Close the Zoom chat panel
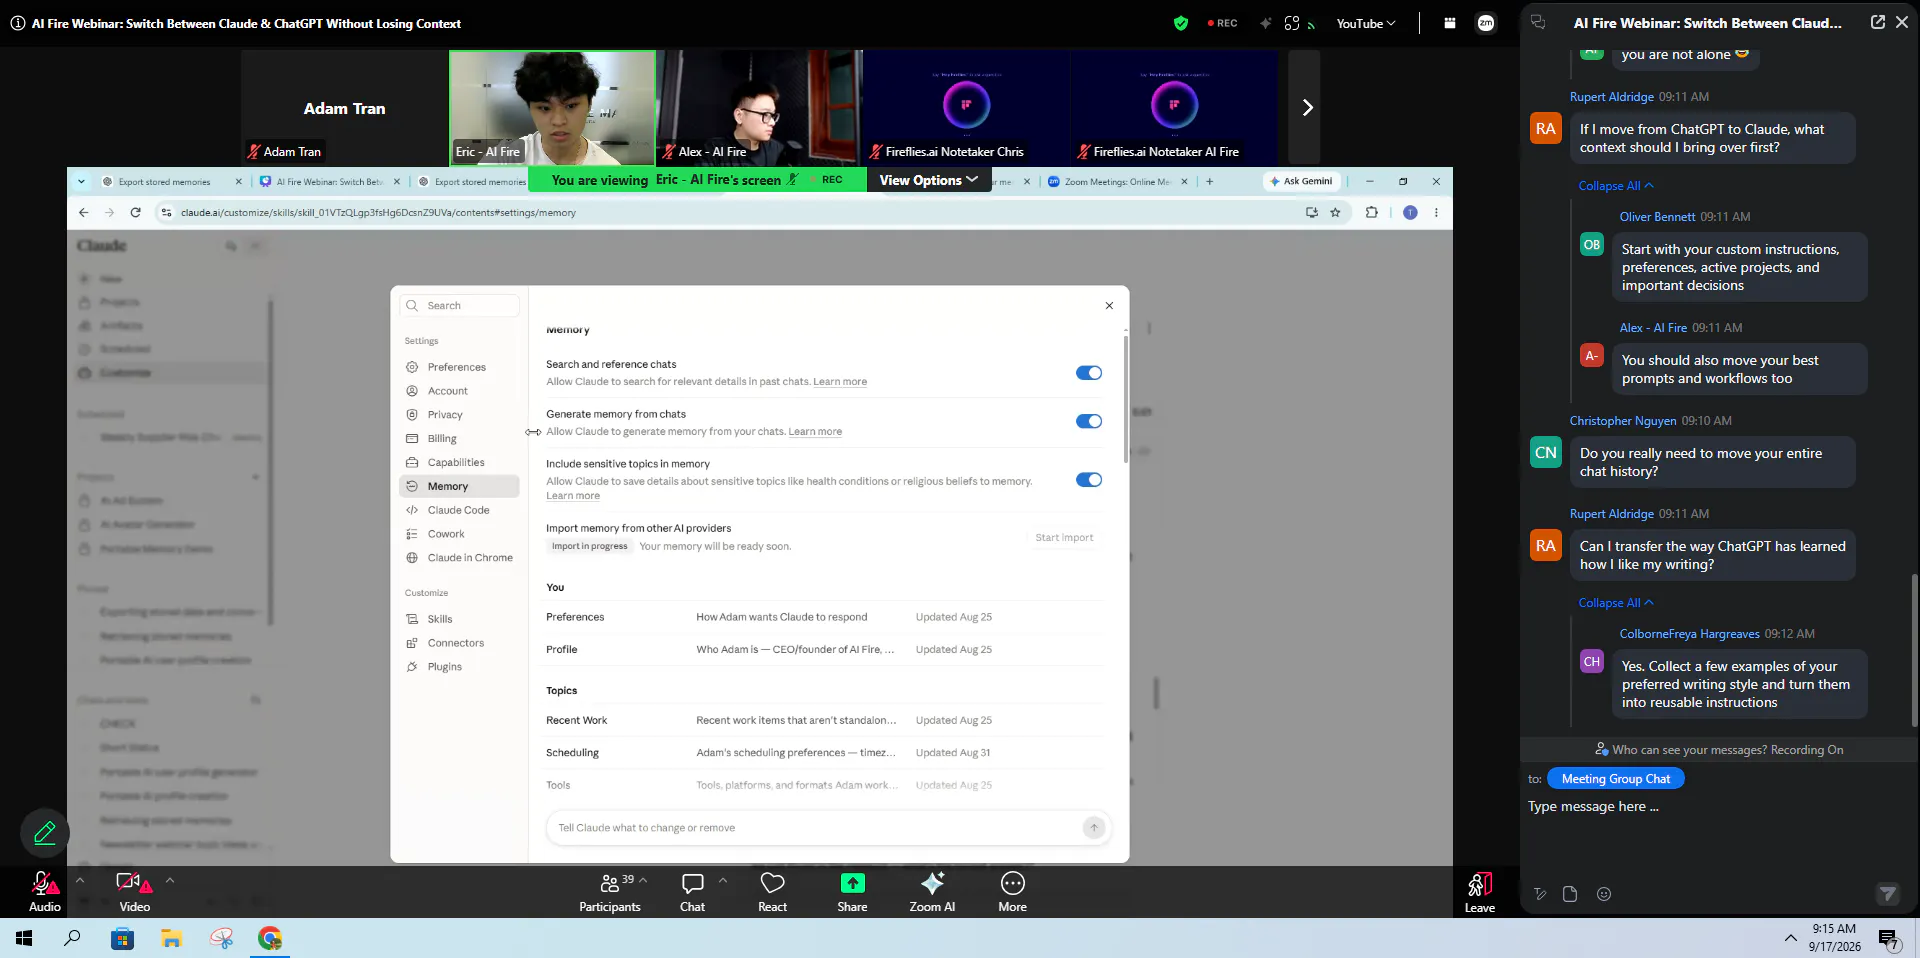This screenshot has height=958, width=1920. pos(1902,22)
